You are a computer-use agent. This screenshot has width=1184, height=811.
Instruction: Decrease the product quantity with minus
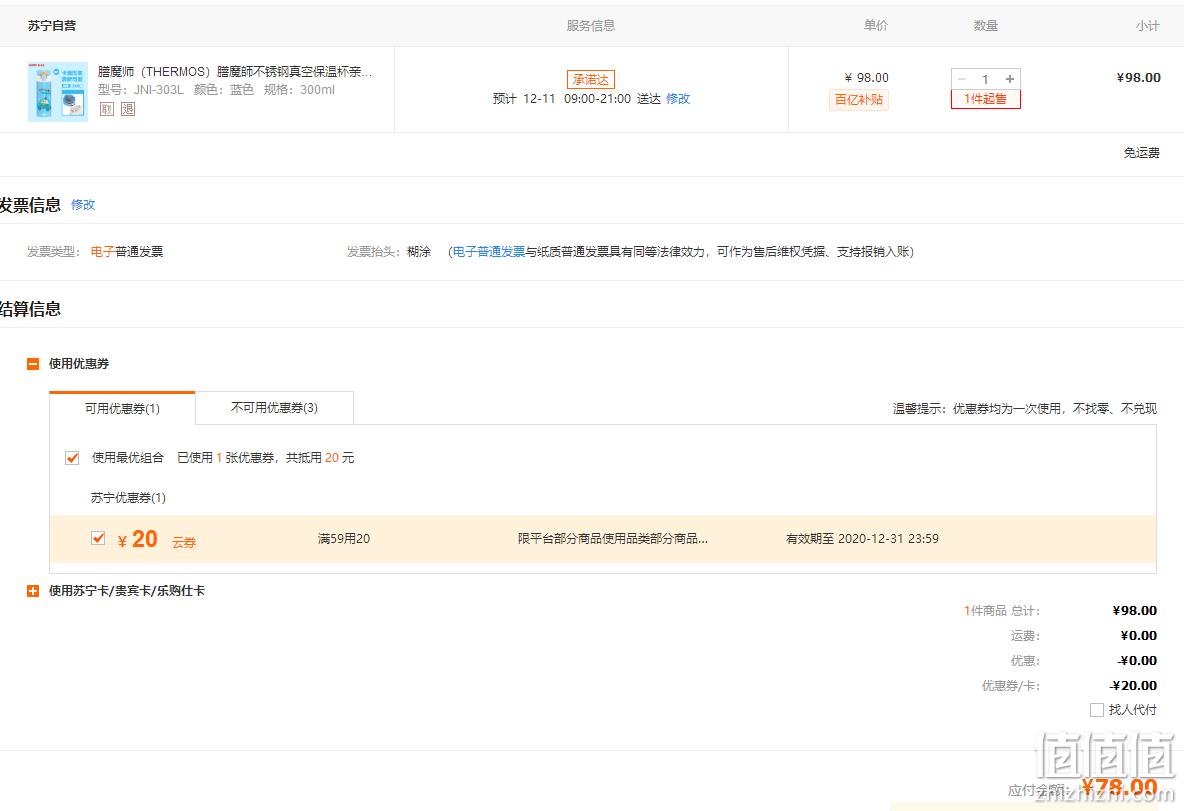coord(962,79)
